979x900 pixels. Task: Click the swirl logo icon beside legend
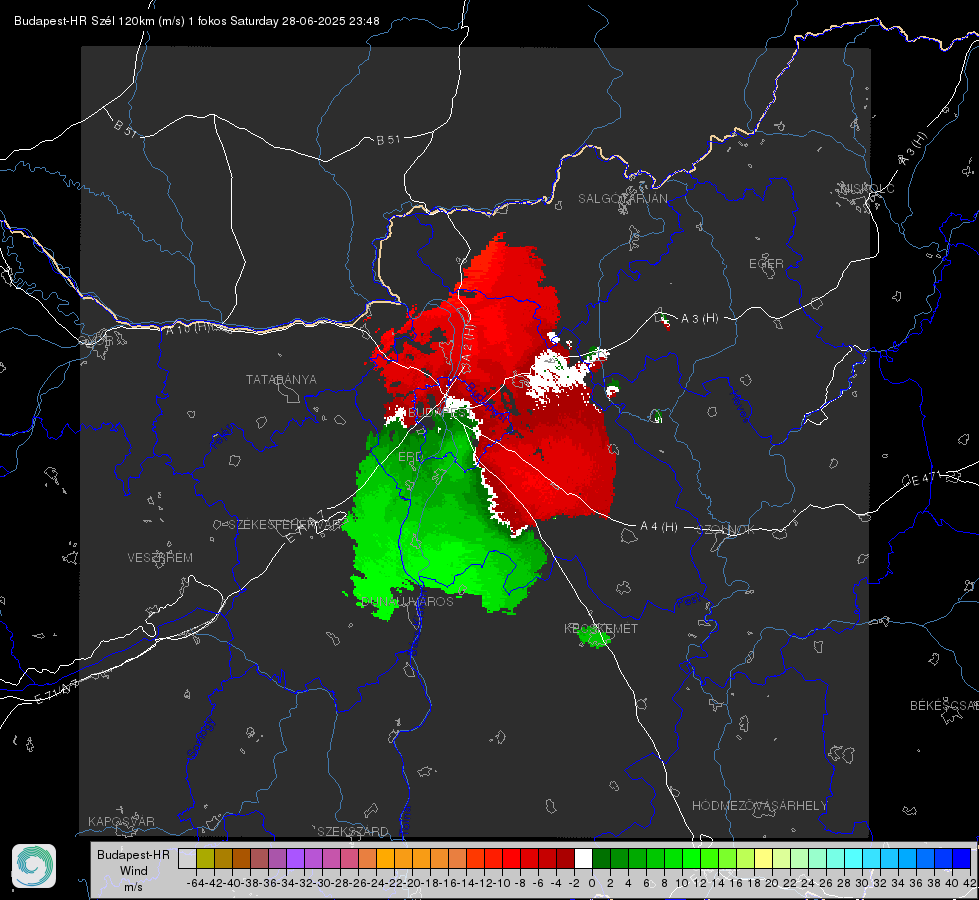tap(34, 866)
